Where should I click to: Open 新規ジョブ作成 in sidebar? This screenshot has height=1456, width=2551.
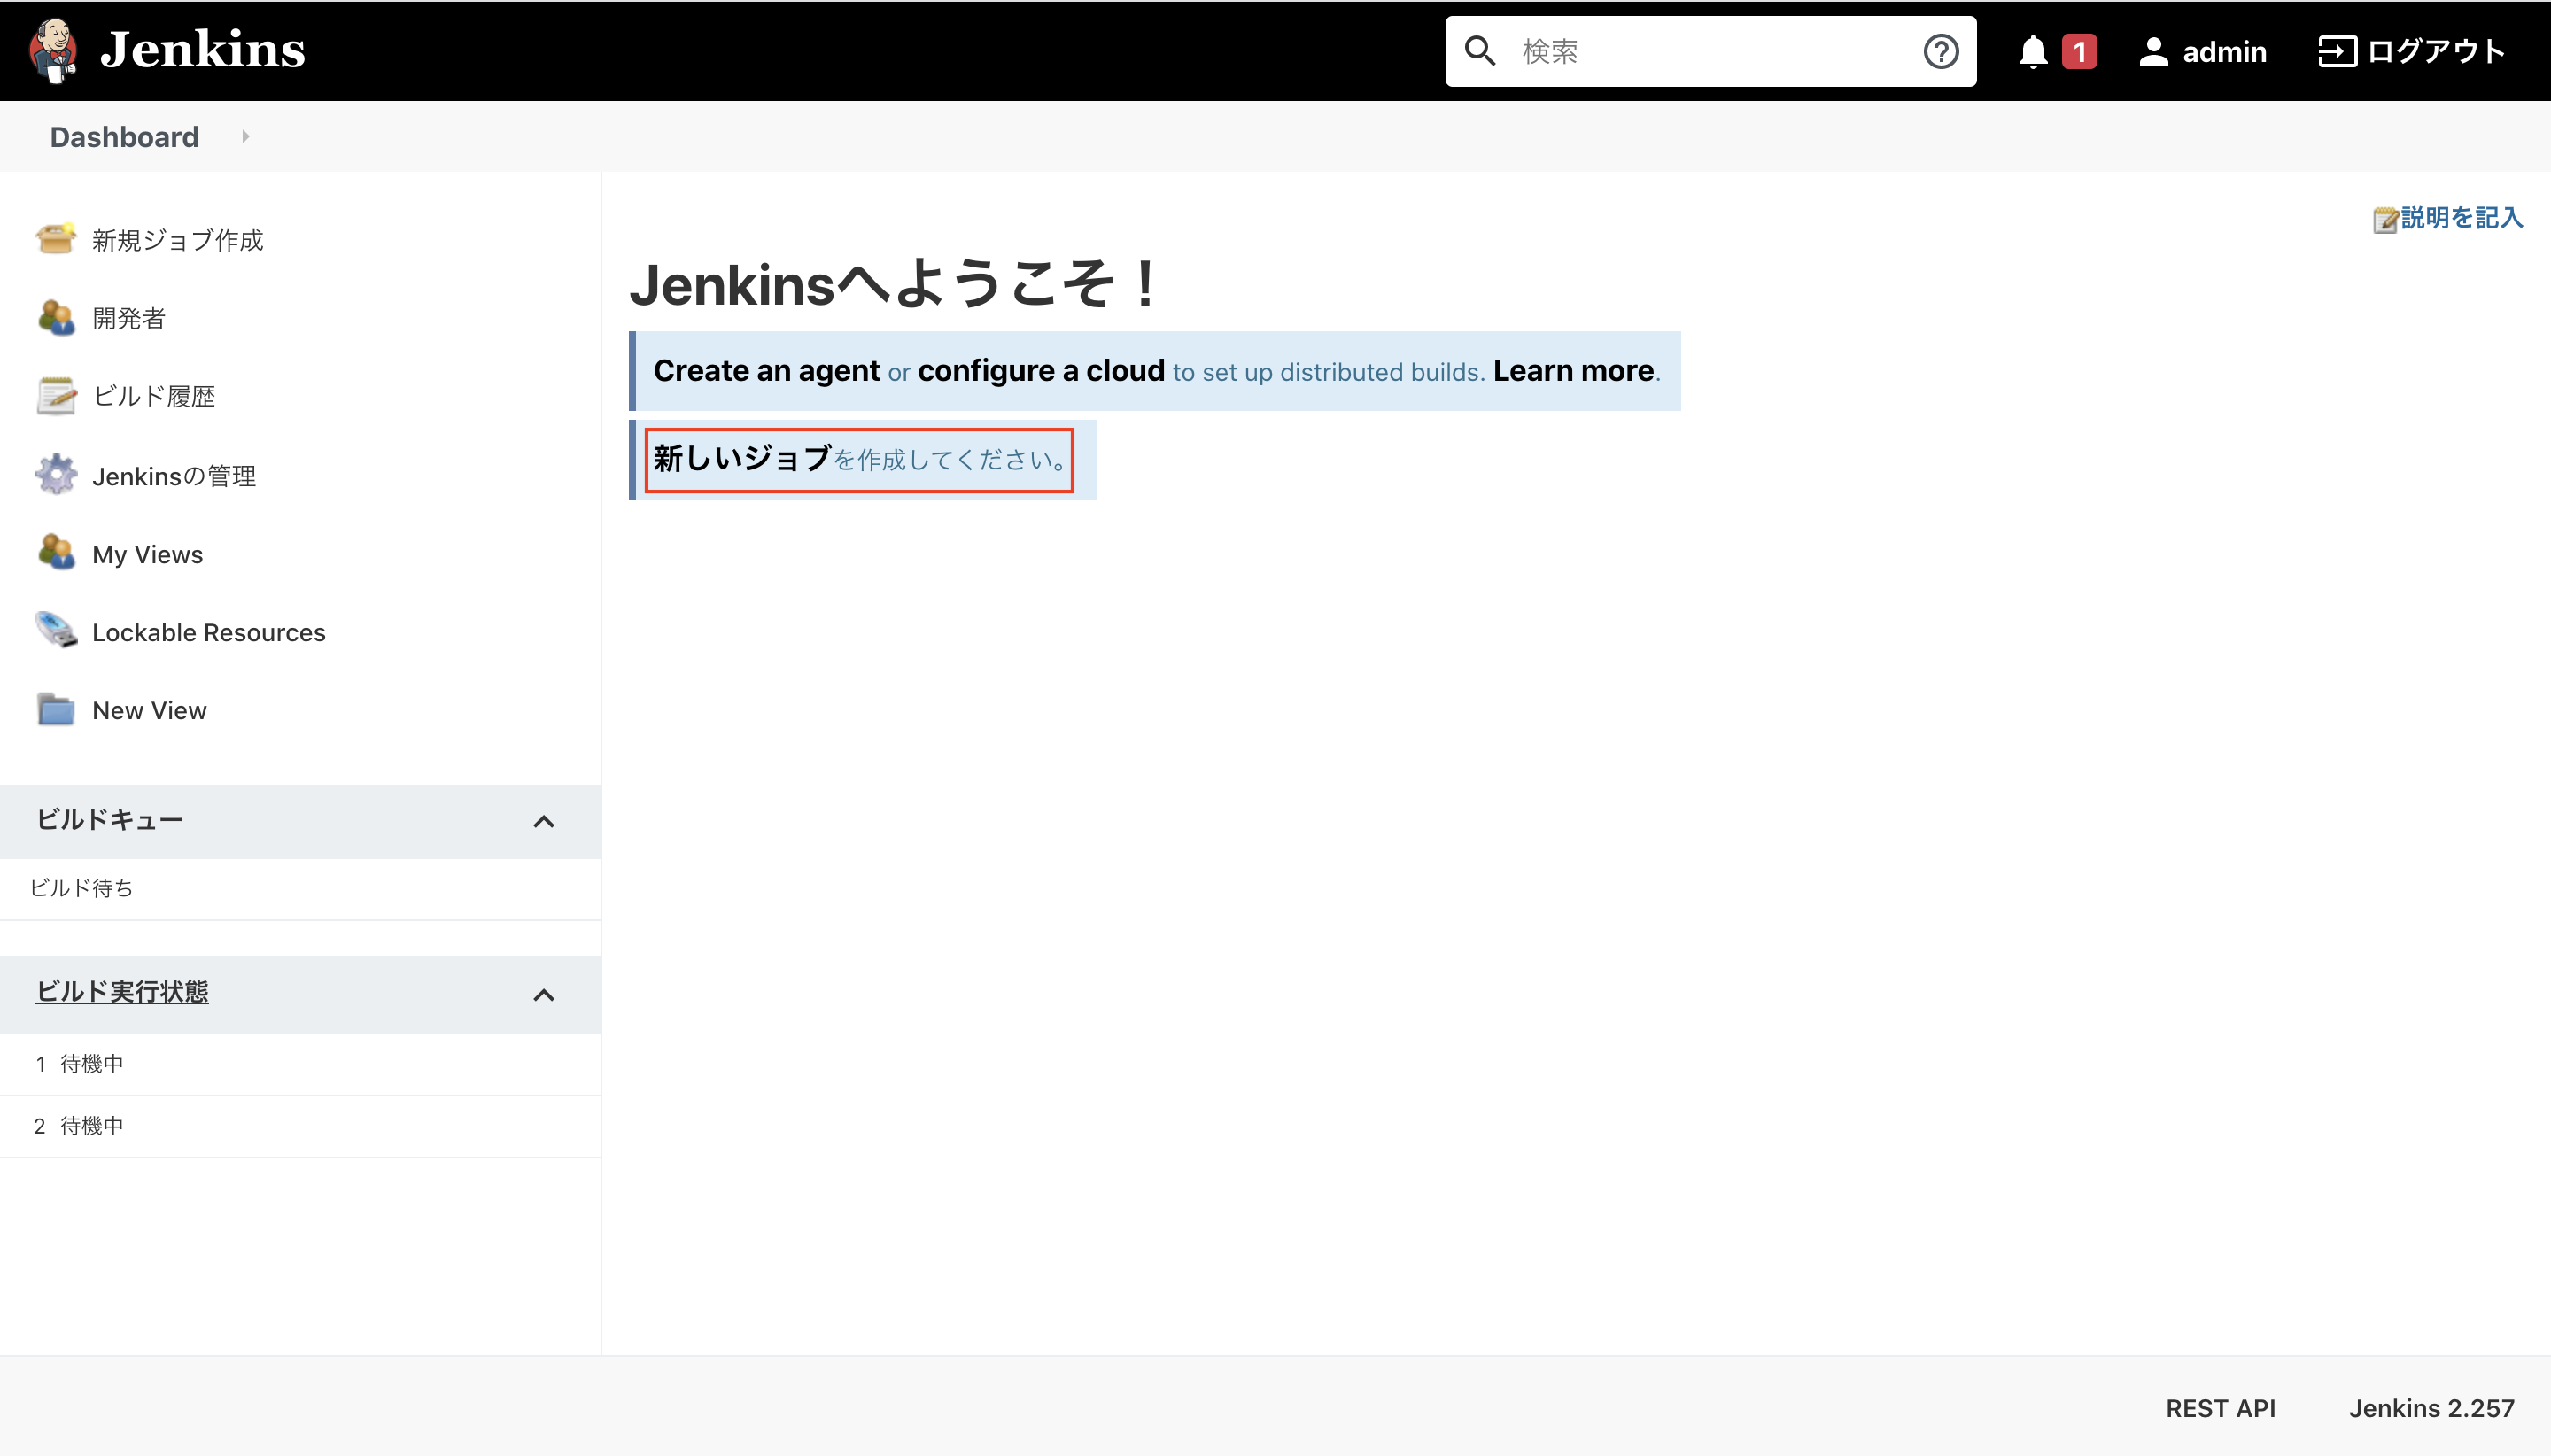[178, 240]
